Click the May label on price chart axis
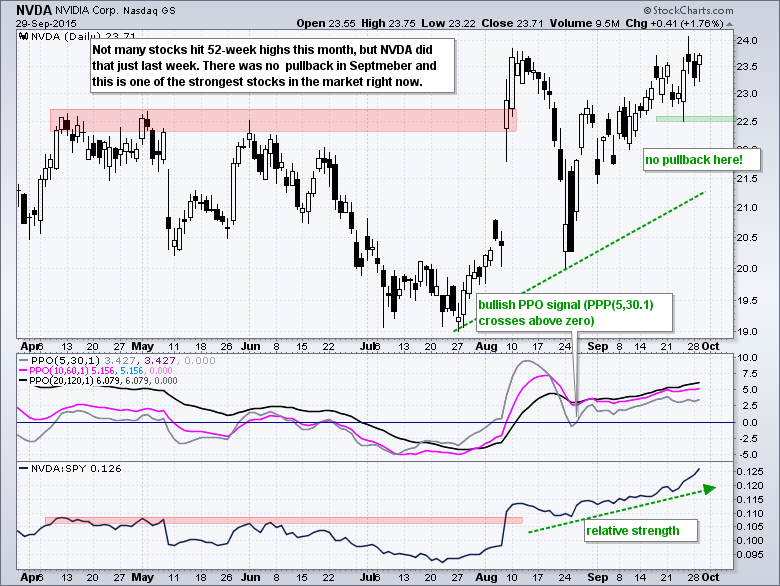Screen dimensions: 780x586 [142, 346]
